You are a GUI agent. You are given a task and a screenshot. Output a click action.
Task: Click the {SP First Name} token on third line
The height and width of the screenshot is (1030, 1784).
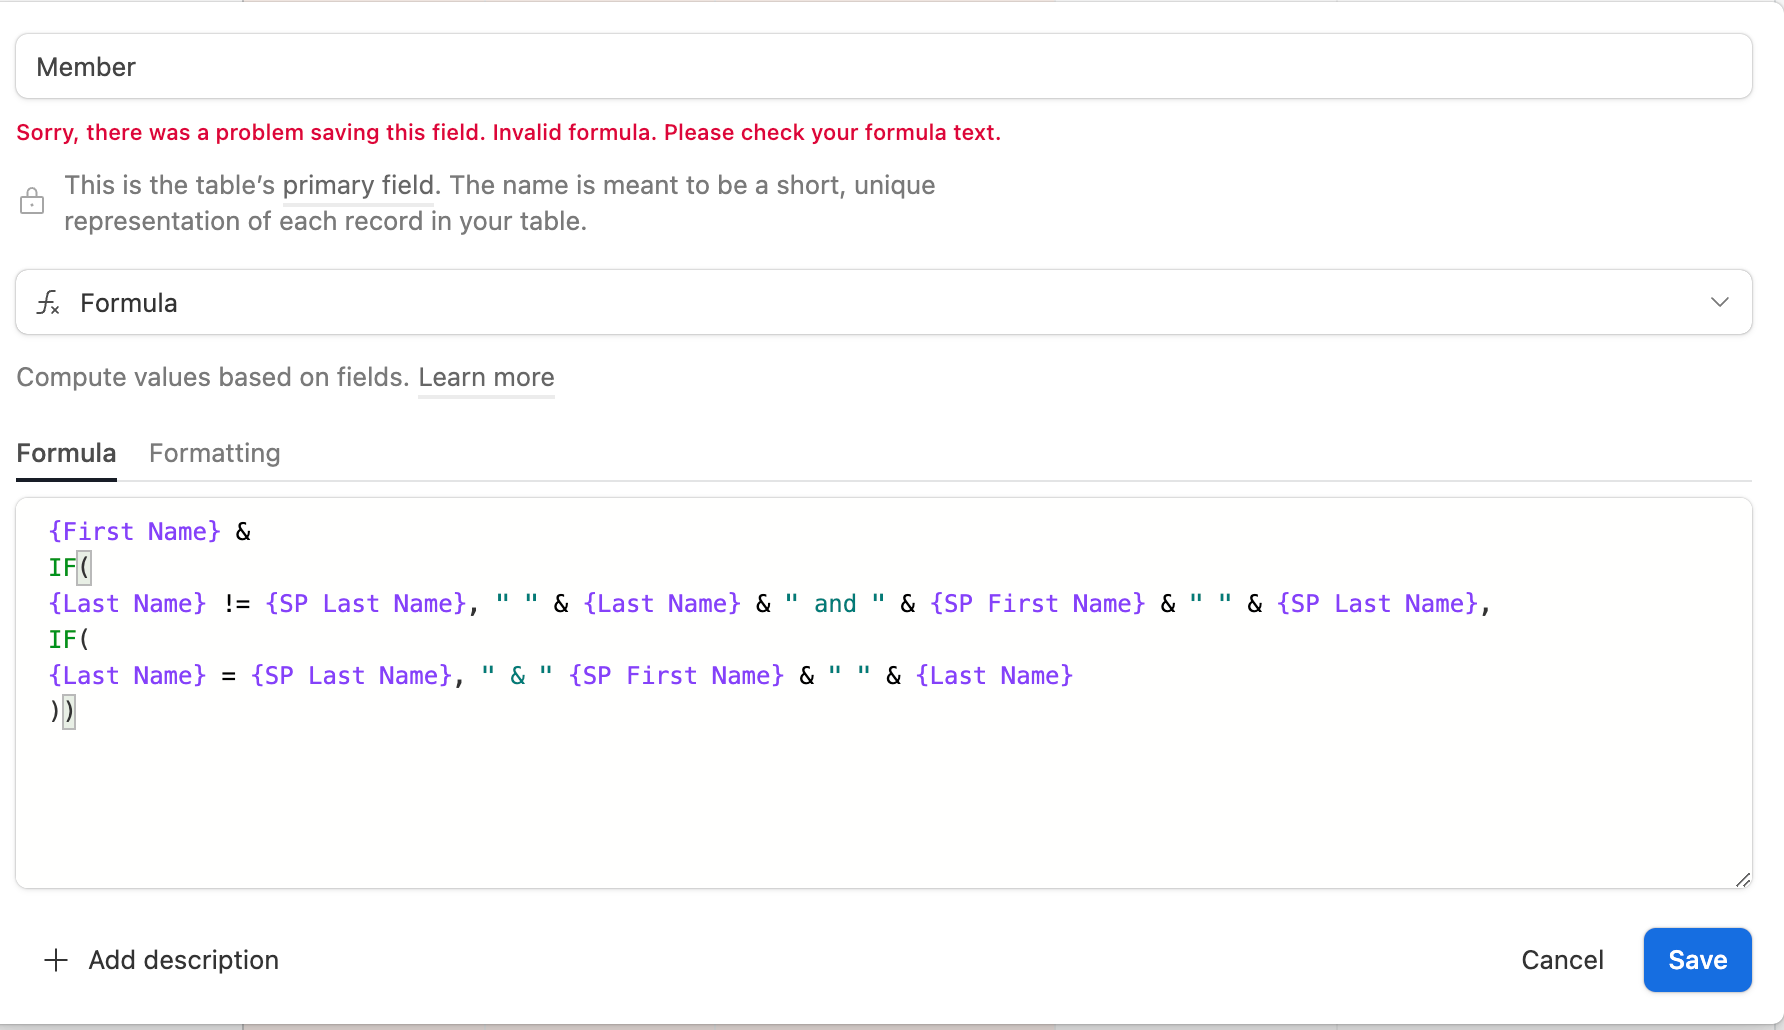point(1037,603)
